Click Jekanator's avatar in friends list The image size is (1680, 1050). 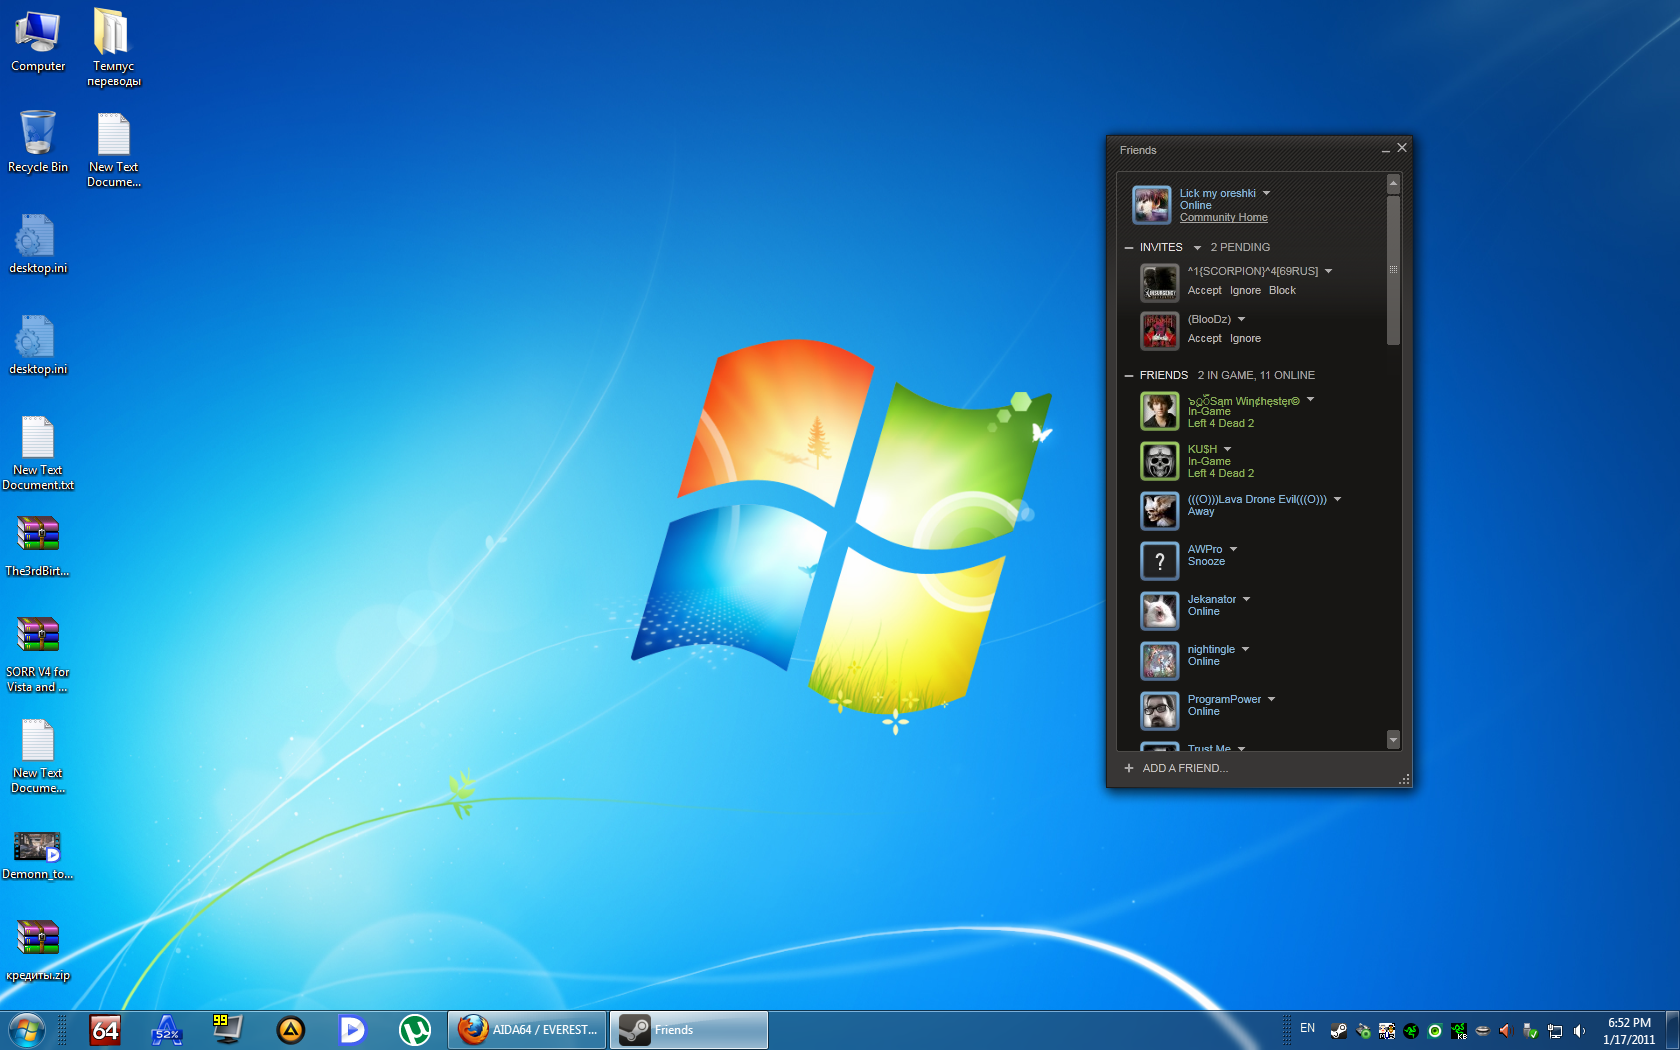[x=1160, y=611]
